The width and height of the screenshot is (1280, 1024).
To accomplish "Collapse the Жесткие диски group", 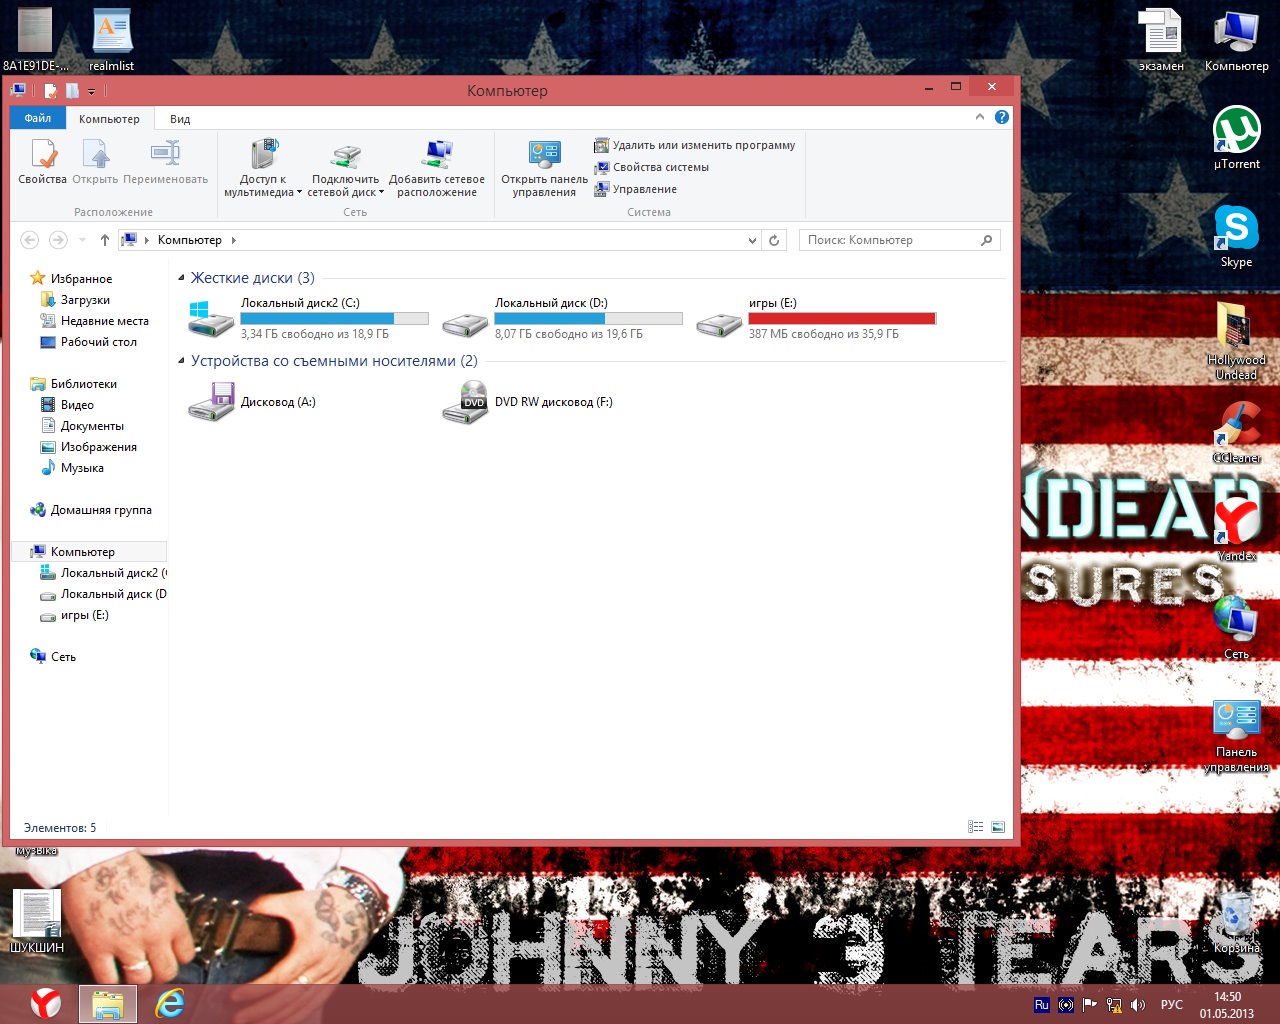I will coord(181,278).
